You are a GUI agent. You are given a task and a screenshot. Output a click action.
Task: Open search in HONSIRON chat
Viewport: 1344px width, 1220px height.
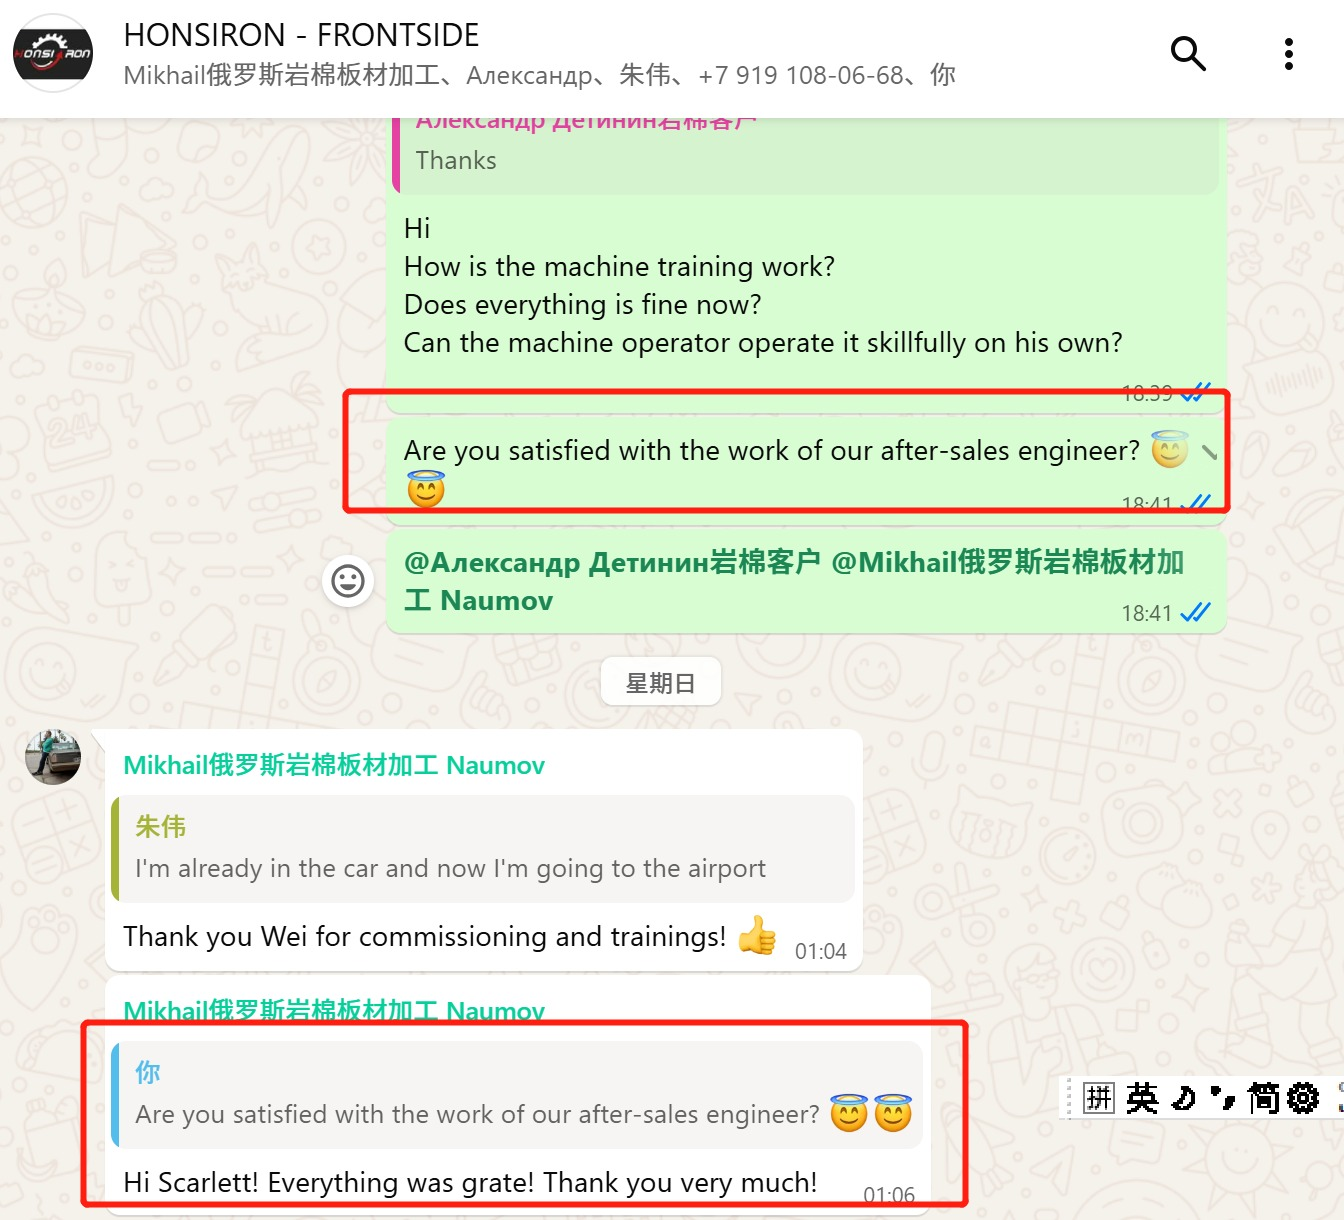pyautogui.click(x=1188, y=53)
